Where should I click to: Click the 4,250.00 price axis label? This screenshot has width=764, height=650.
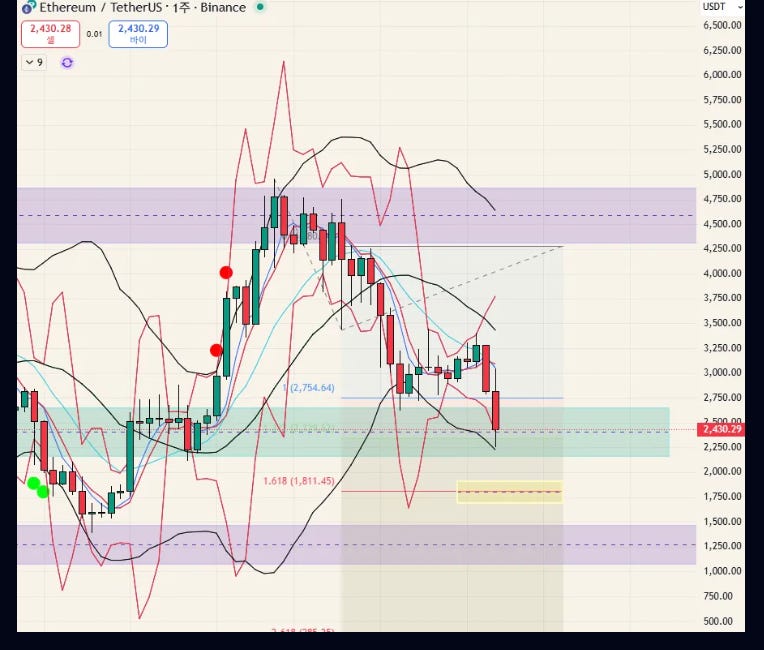point(723,248)
